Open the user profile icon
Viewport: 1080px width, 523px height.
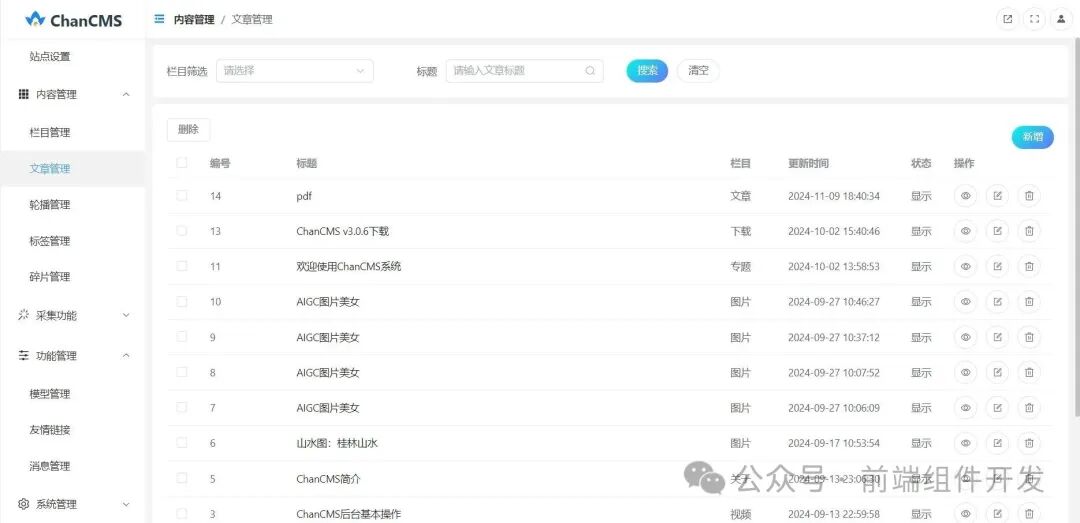click(x=1061, y=19)
